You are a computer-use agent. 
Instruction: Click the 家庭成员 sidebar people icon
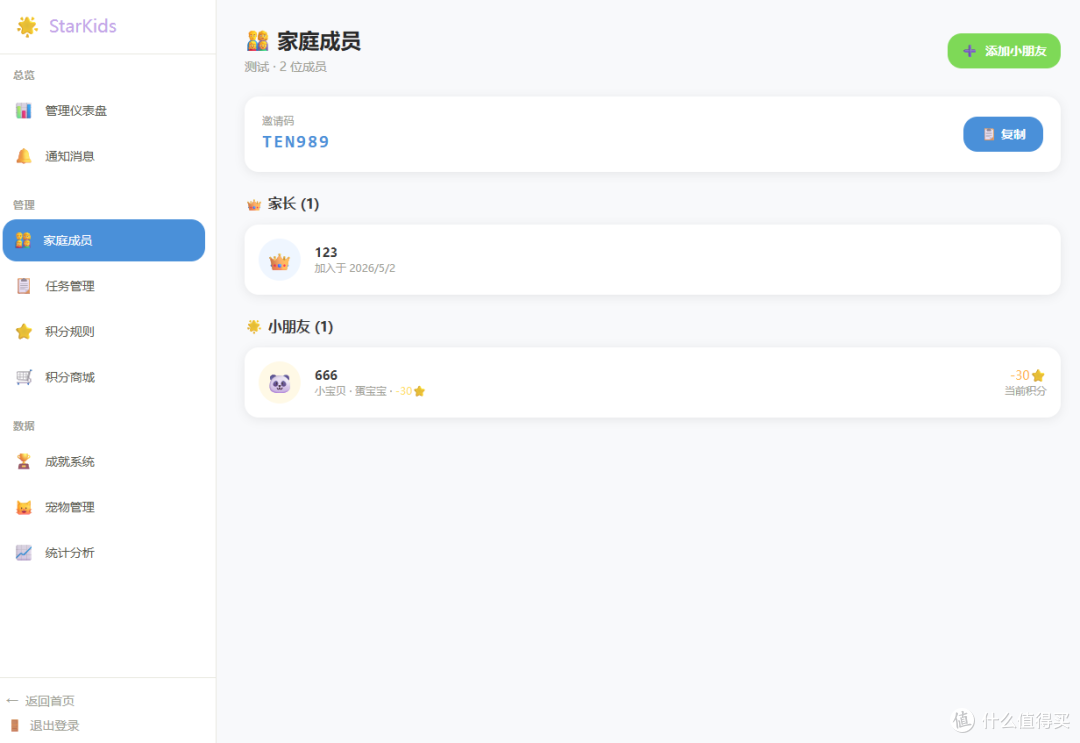(x=23, y=240)
